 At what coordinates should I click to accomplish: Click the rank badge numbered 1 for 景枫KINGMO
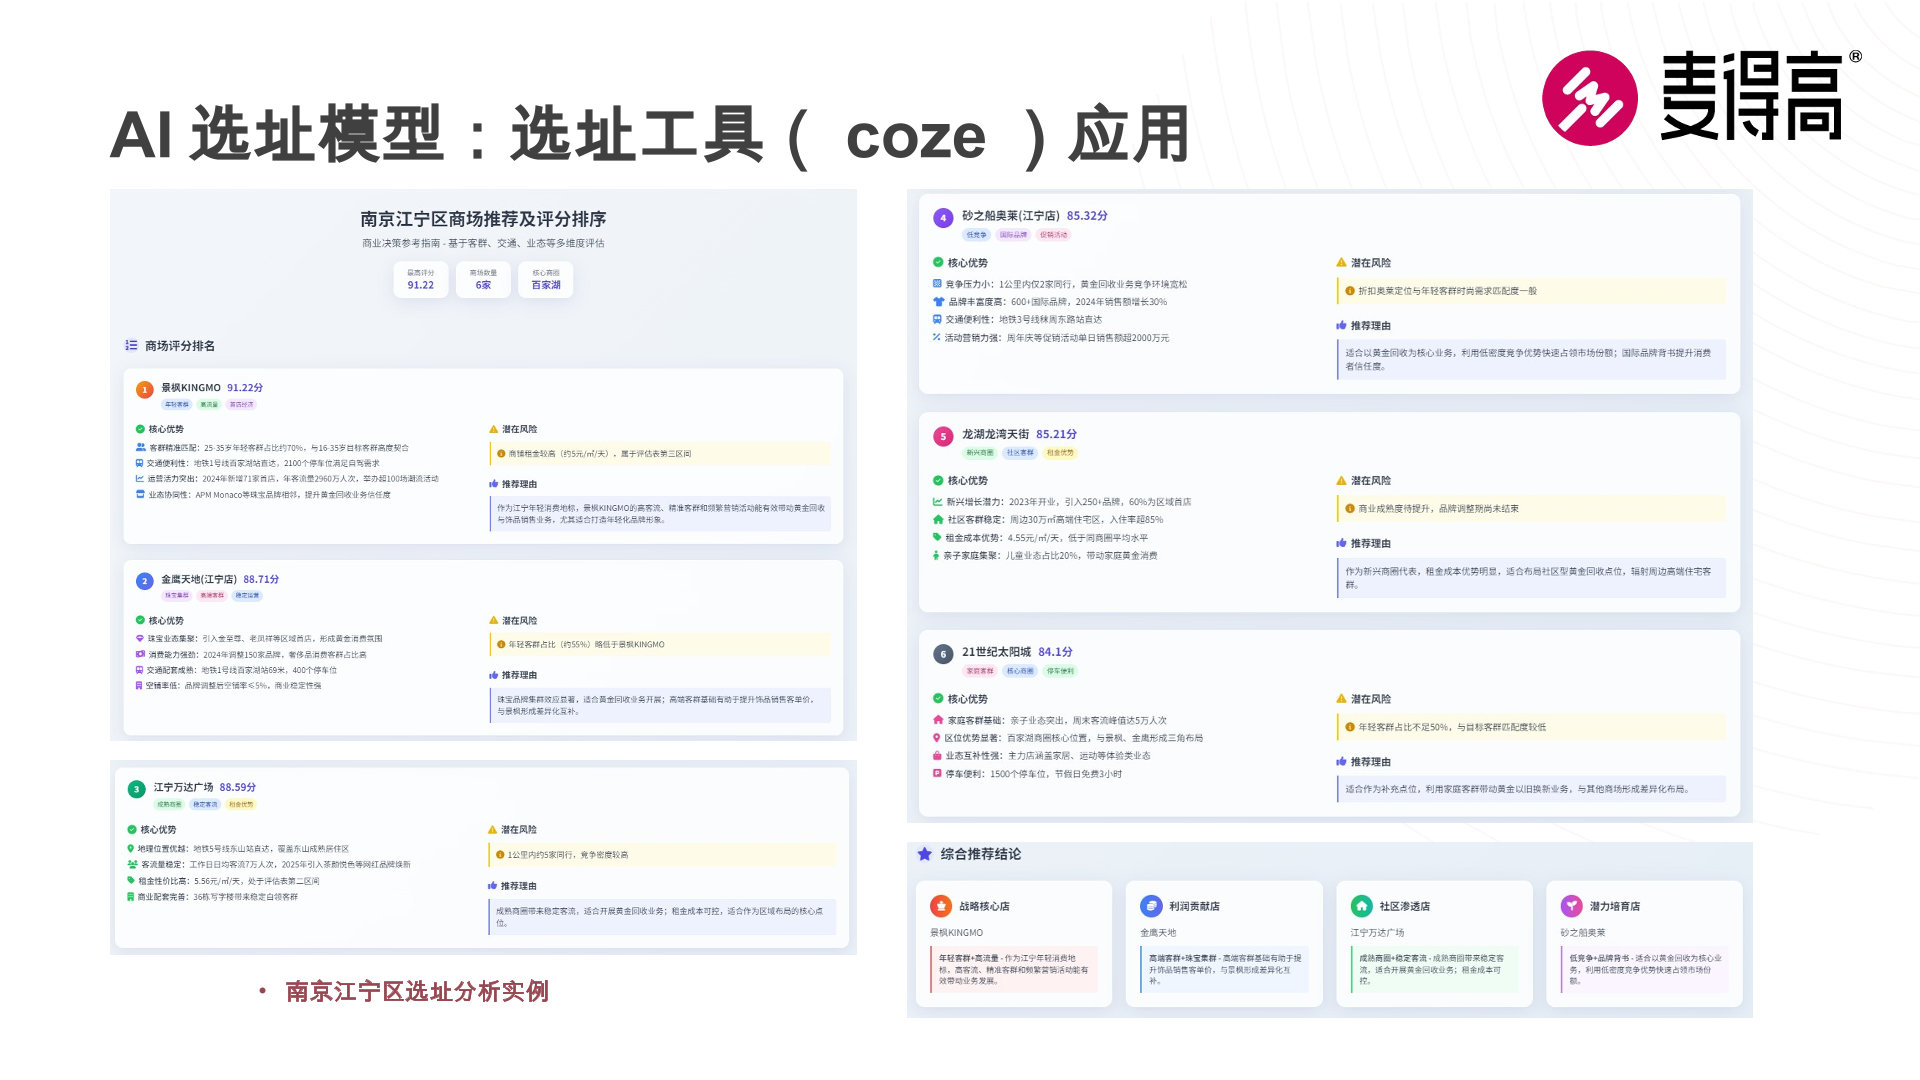pos(144,388)
